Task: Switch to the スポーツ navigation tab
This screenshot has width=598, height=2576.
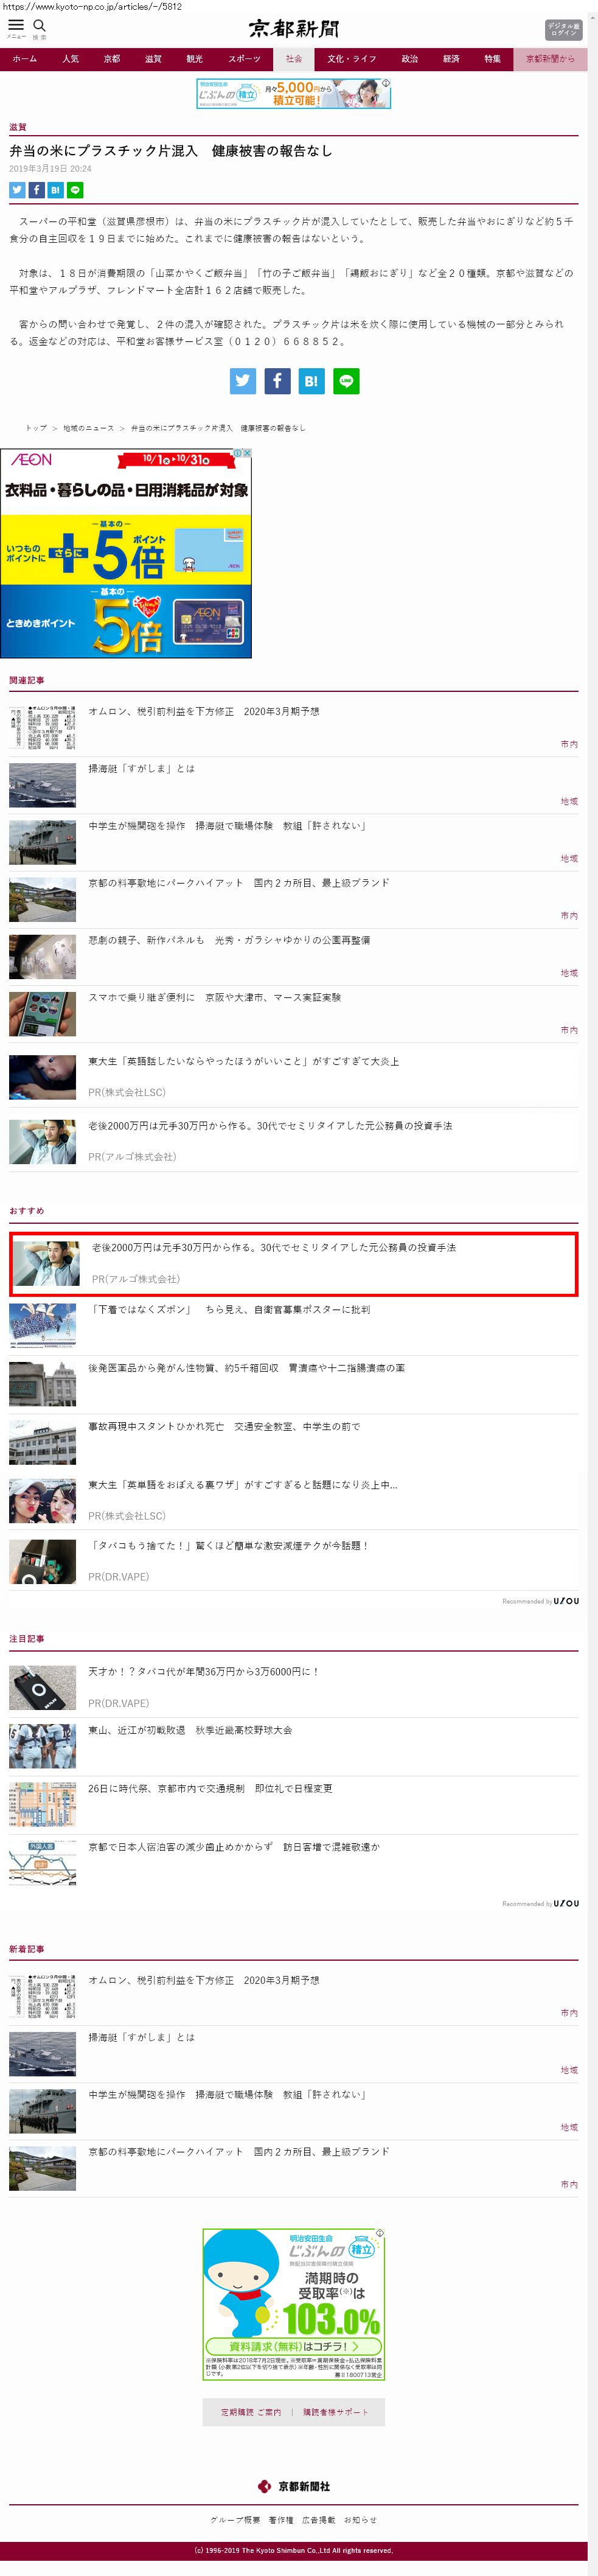Action: [x=244, y=59]
